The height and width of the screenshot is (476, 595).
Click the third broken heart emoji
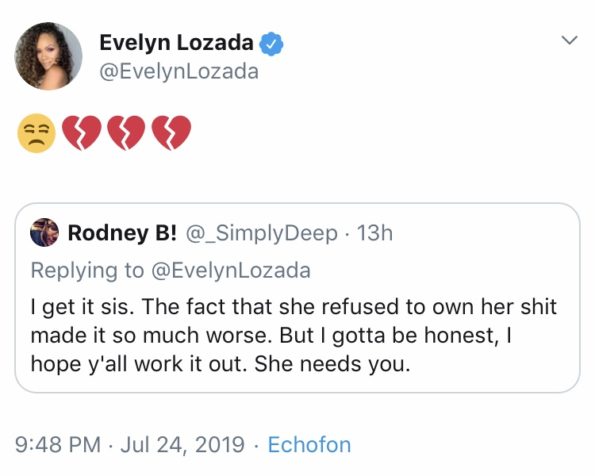171,133
